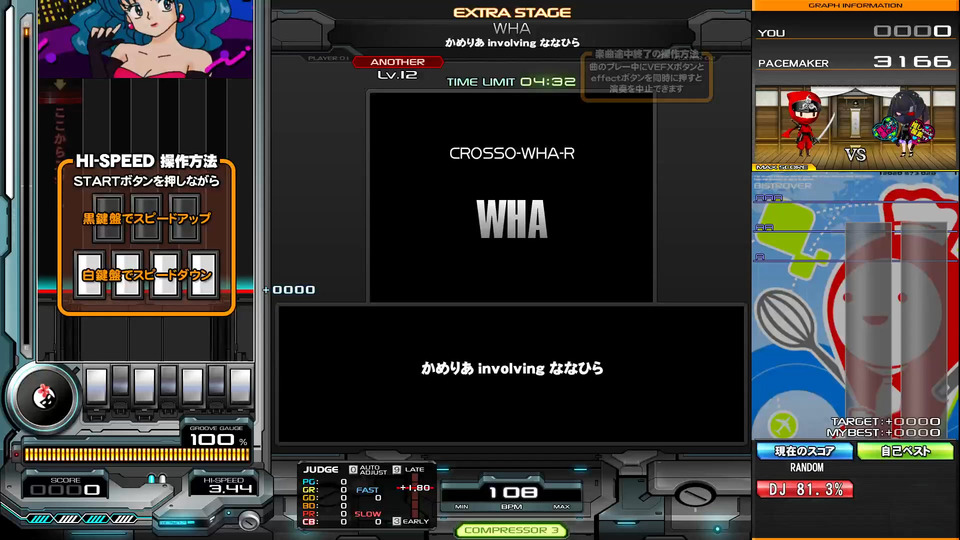Screen dimensions: 960x540
Task: Click the rightmost white key below the lane
Action: click(240, 386)
